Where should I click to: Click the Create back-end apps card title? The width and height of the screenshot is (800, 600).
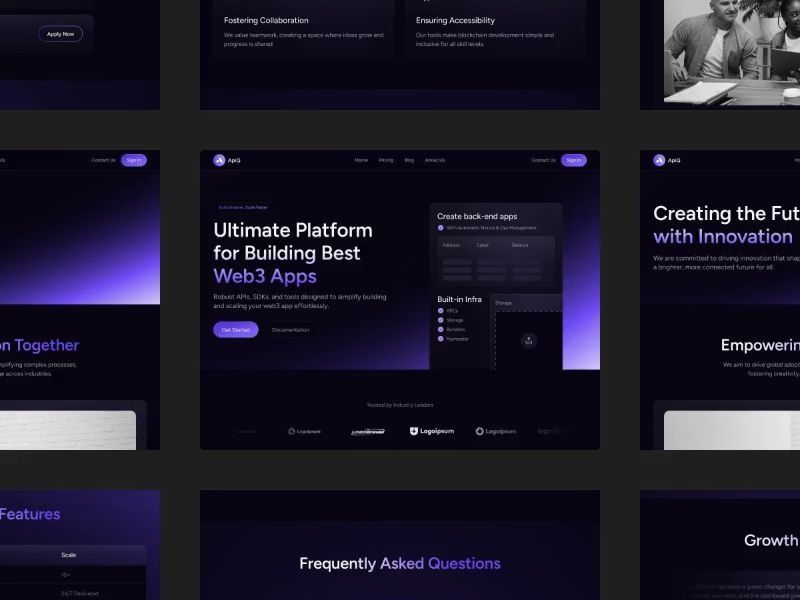(477, 216)
